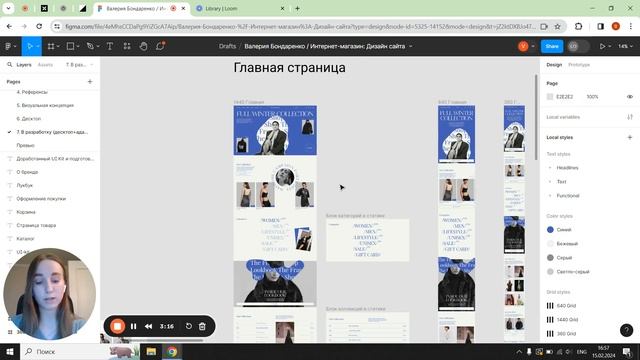
Task: Open a new browser tab
Action: click(297, 8)
